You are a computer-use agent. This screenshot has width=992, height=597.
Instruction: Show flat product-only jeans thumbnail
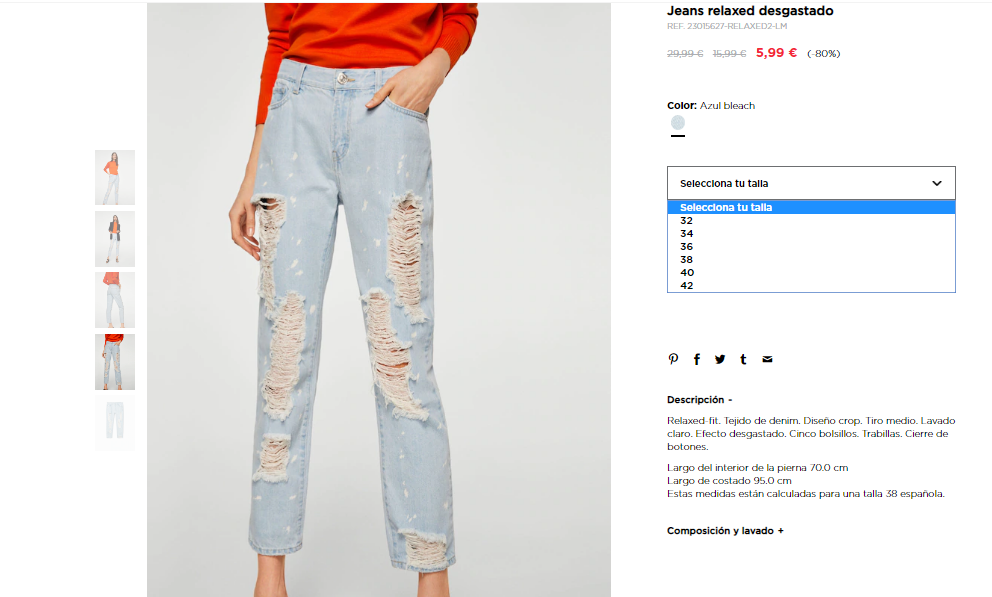pyautogui.click(x=115, y=422)
